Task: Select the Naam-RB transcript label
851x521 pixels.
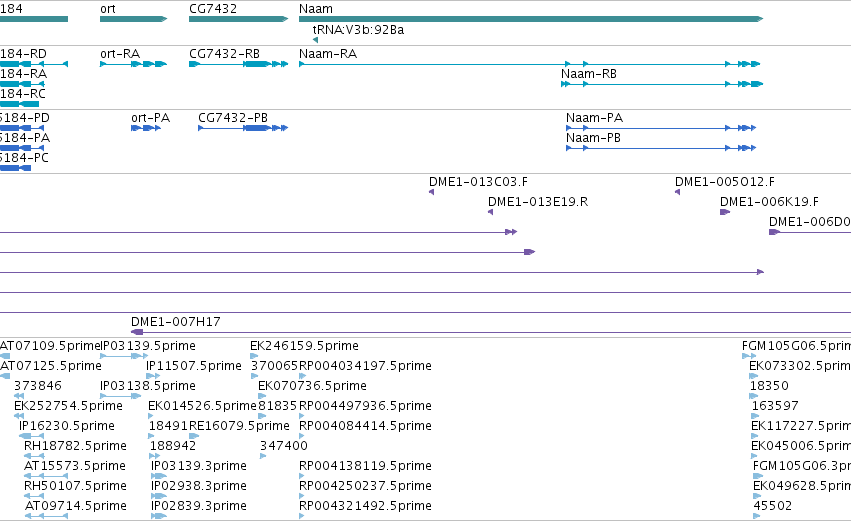Action: (589, 74)
